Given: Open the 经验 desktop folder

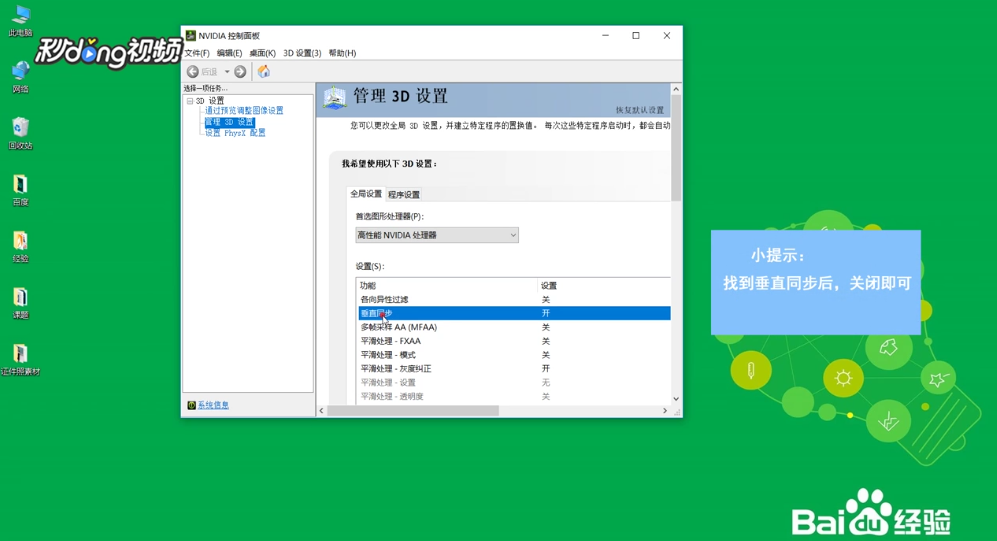Looking at the screenshot, I should tap(20, 247).
